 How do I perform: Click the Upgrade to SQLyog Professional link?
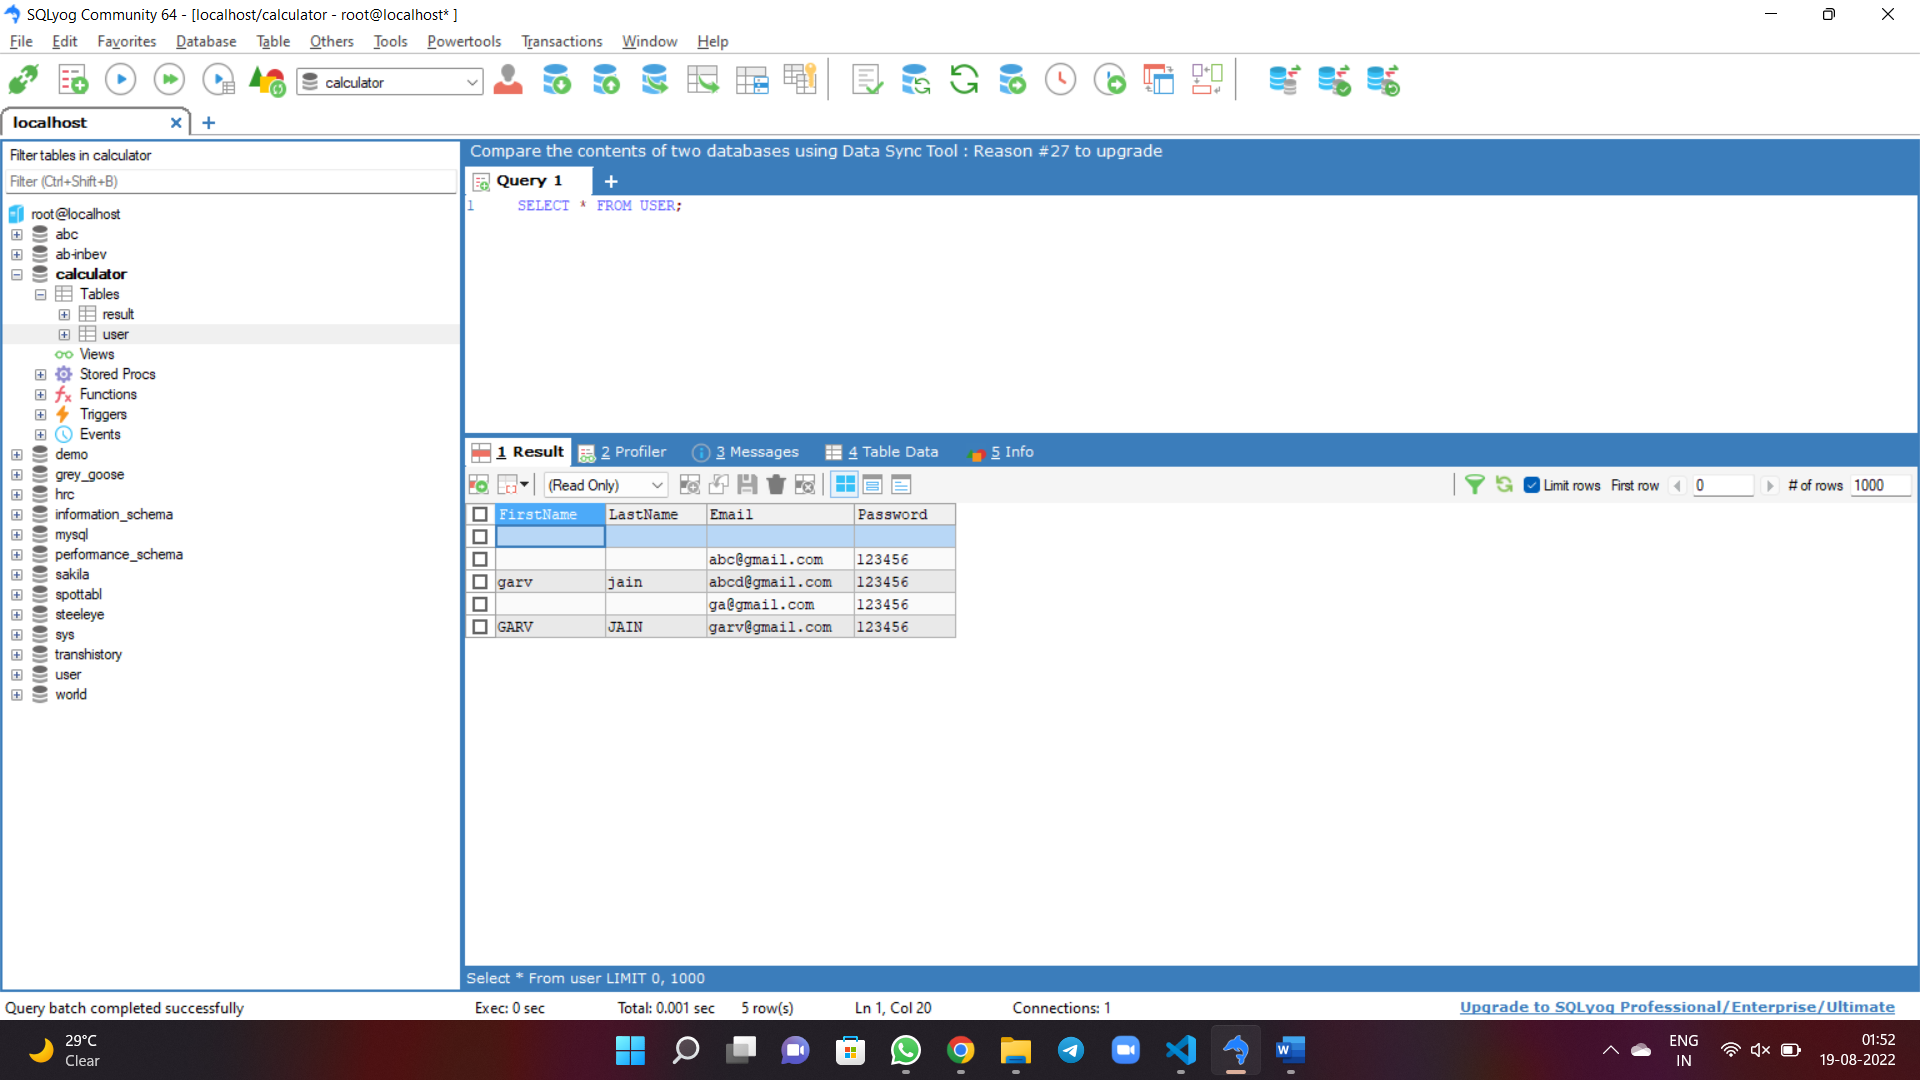pyautogui.click(x=1677, y=1007)
